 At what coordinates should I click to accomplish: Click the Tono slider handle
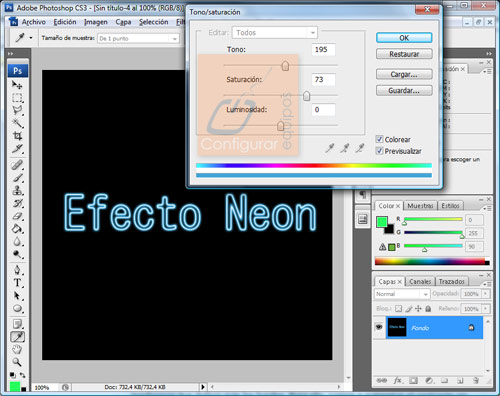pyautogui.click(x=285, y=66)
